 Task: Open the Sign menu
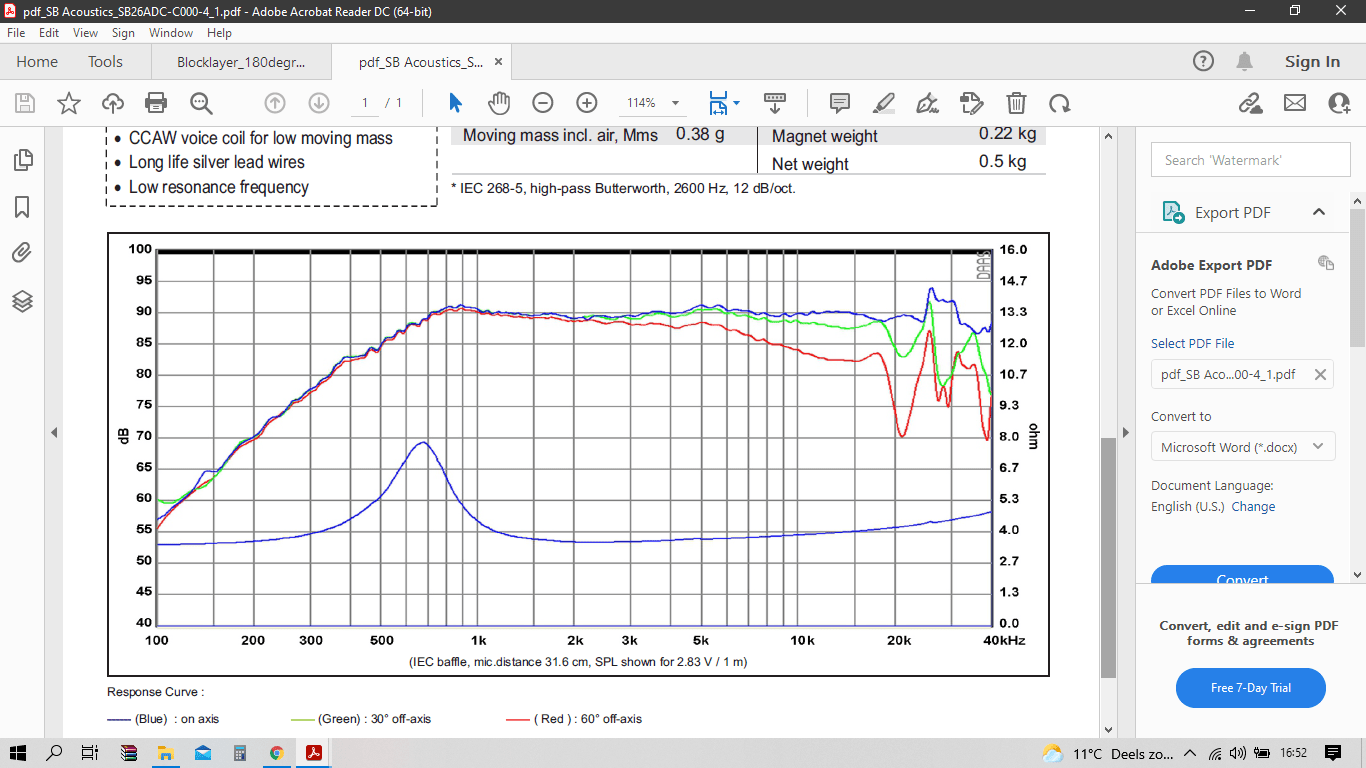click(123, 33)
